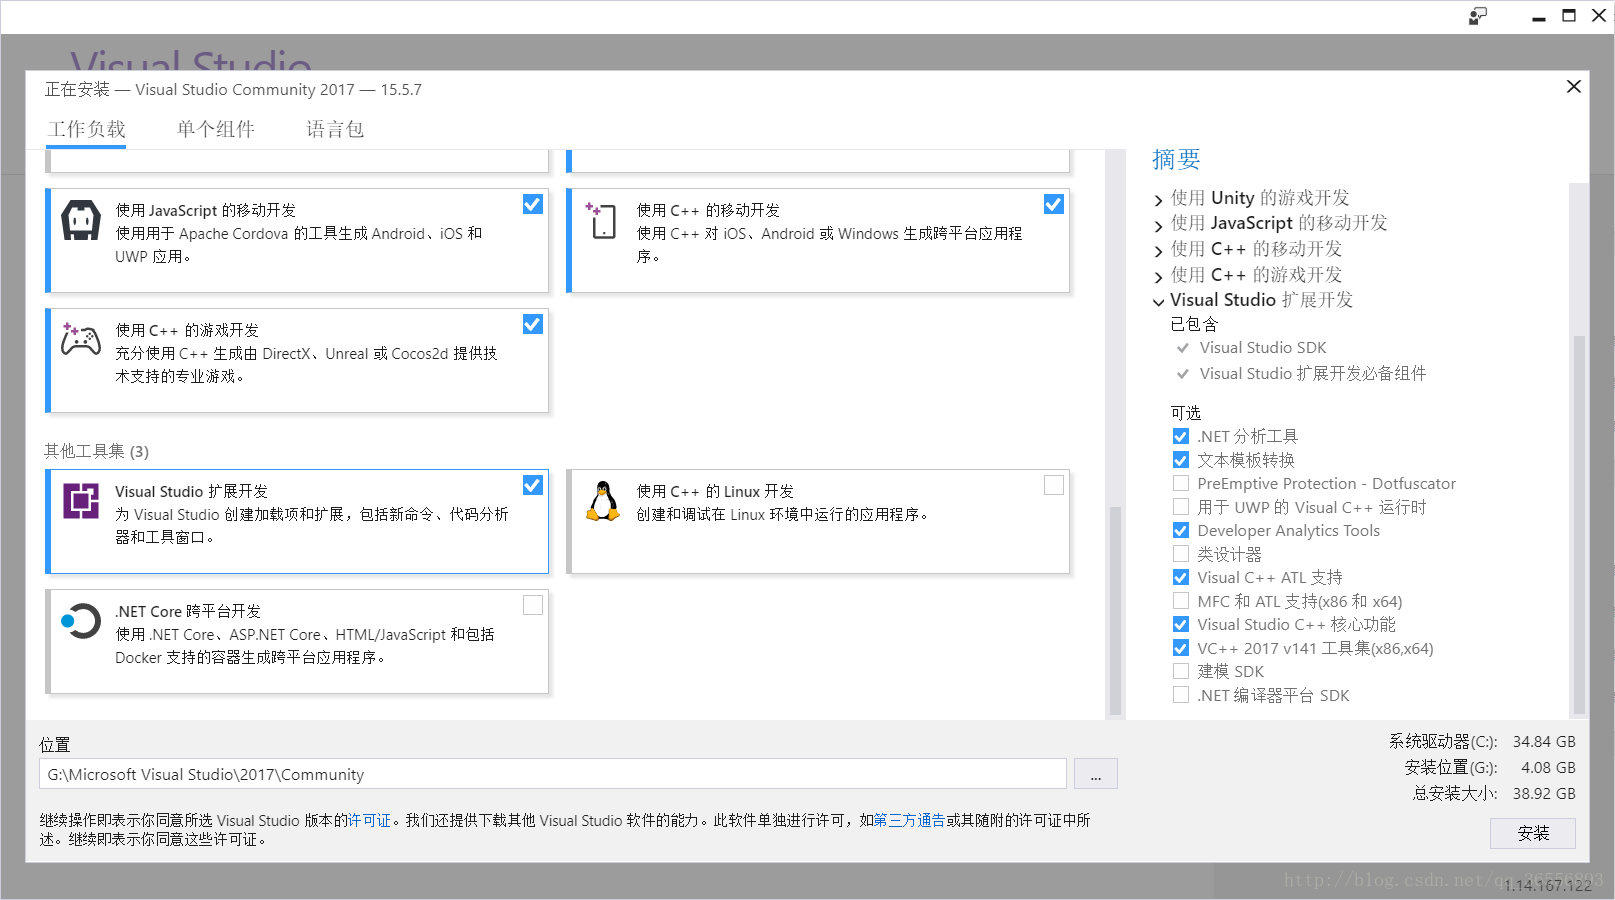Enable 类设计器 option
1615x900 pixels.
coord(1181,554)
